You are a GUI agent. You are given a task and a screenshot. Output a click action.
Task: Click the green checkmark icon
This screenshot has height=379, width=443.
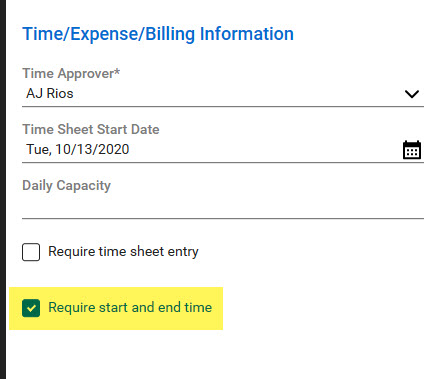pos(31,308)
